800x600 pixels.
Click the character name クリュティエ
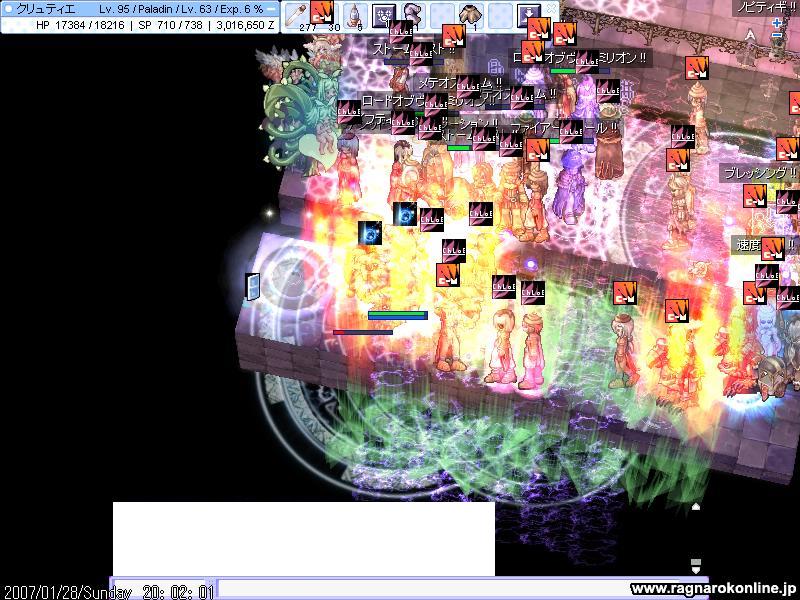click(x=46, y=9)
